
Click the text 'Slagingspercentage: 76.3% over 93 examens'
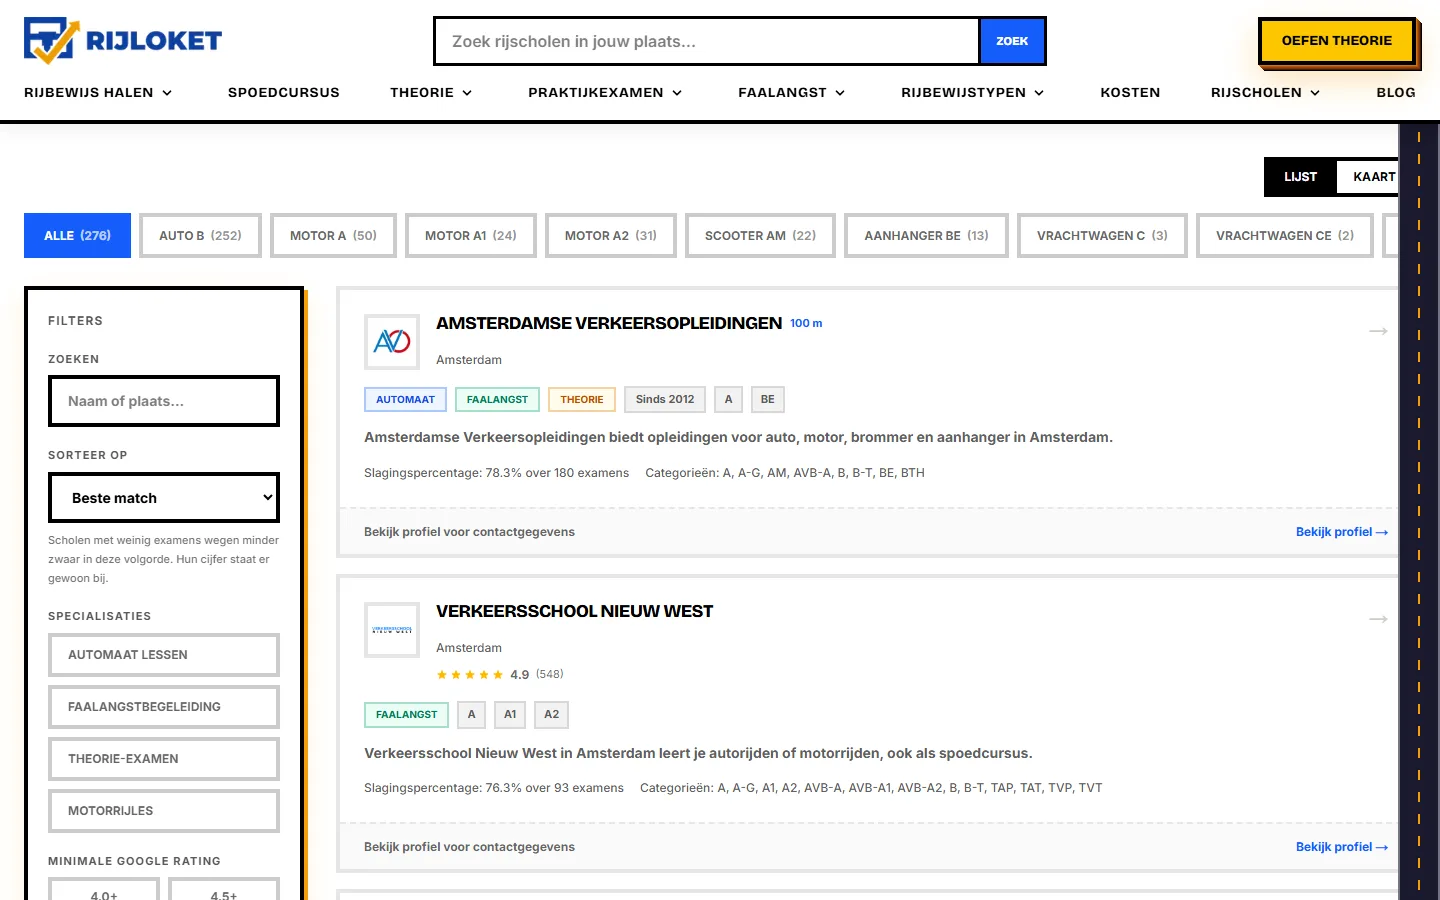pos(494,788)
